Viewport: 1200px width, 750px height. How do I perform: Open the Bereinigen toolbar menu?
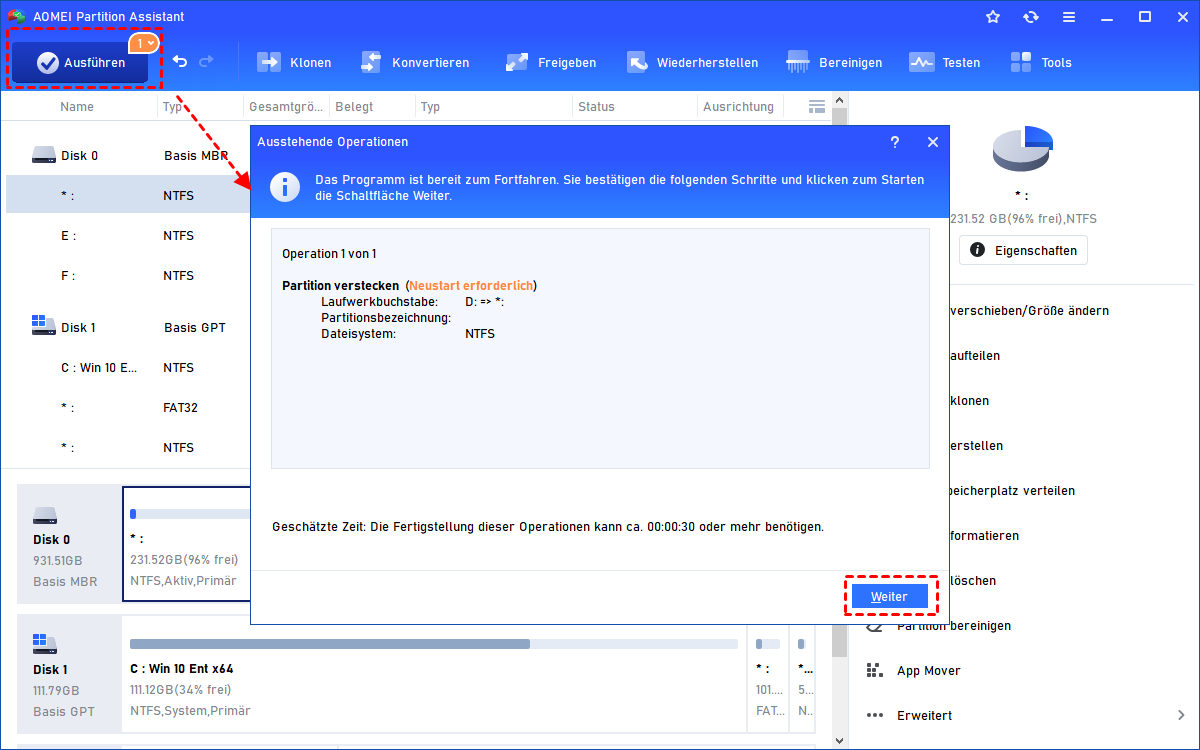tap(834, 62)
